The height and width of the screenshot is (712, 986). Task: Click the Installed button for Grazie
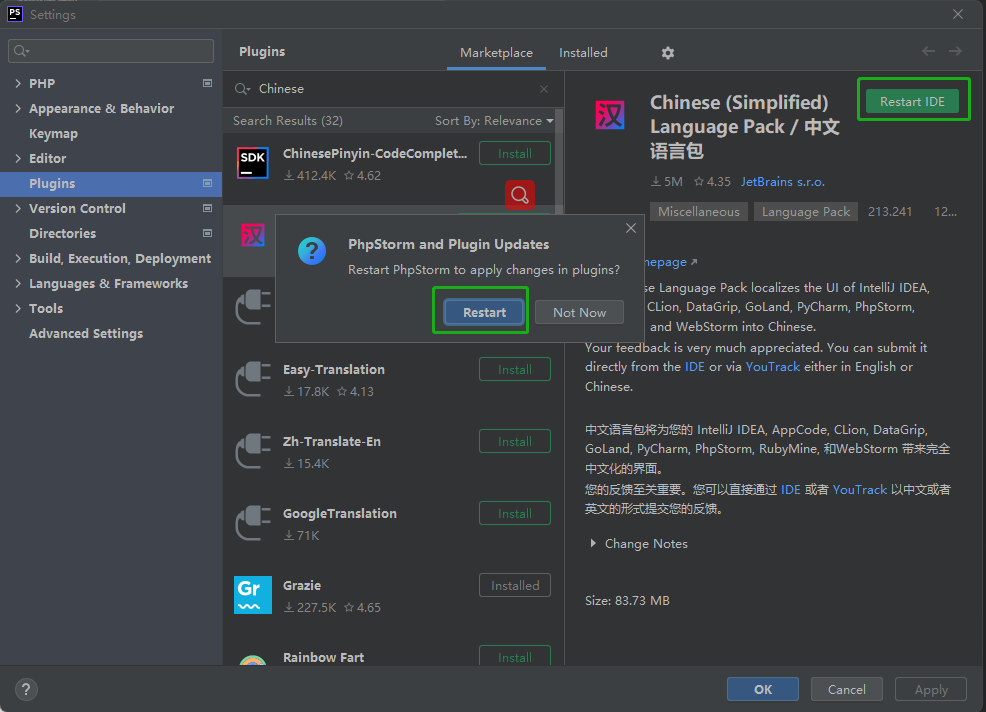[x=514, y=586]
